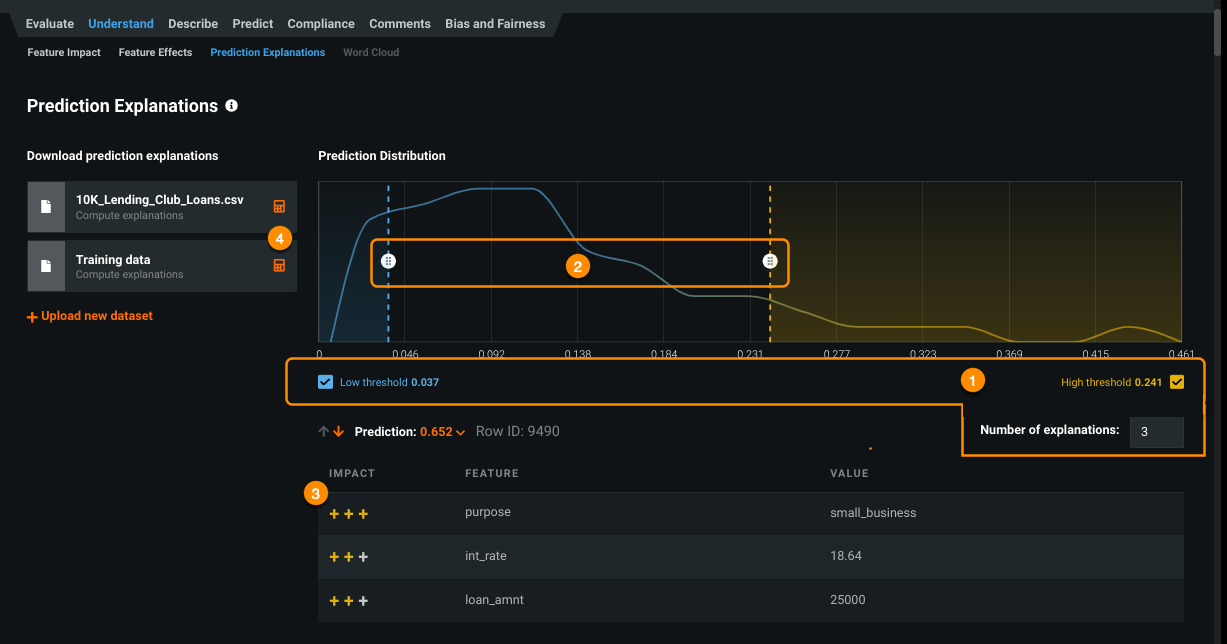Screen dimensions: 1227x644
Task: Click the Upload new dataset link
Action: pyautogui.click(x=97, y=316)
